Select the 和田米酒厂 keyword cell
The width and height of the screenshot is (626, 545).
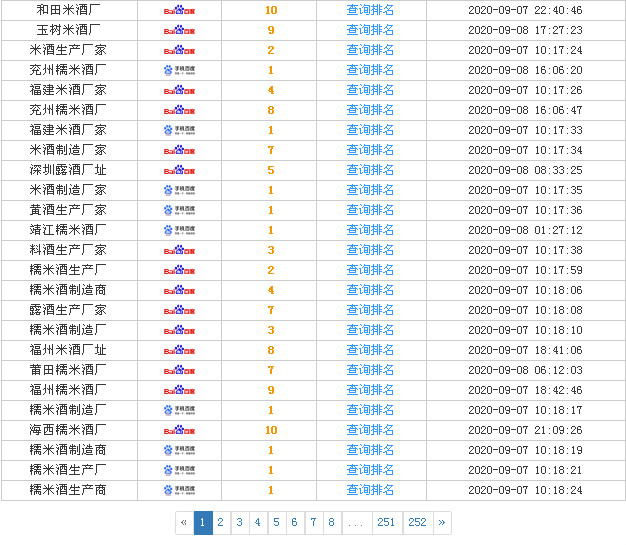click(x=68, y=10)
